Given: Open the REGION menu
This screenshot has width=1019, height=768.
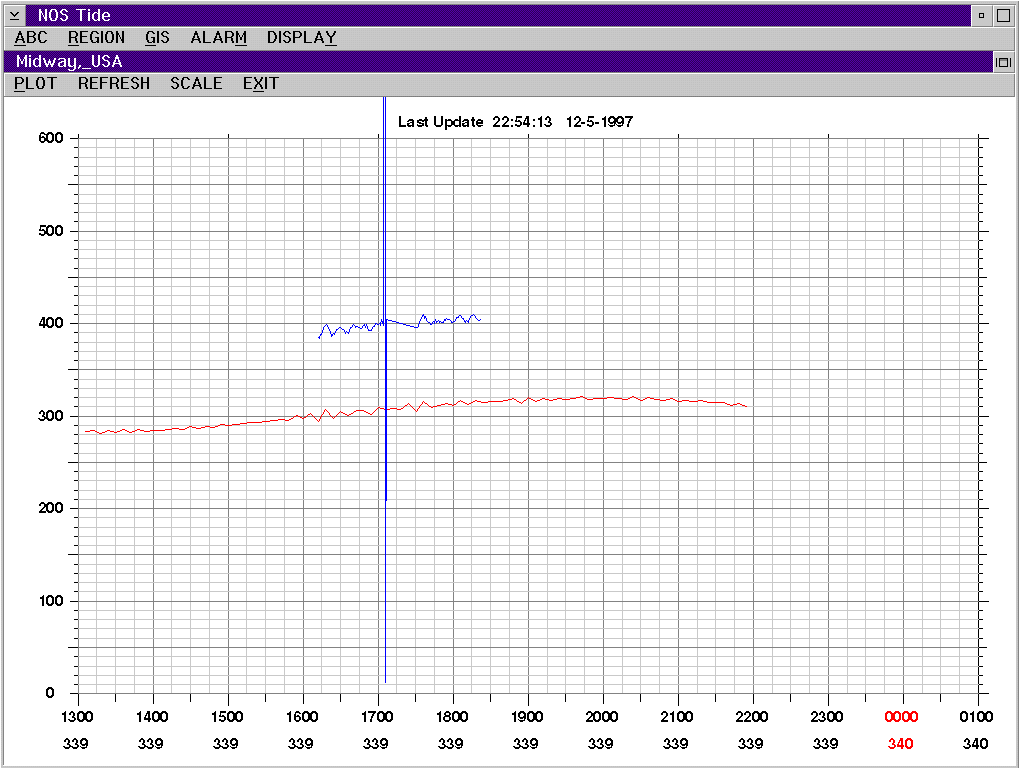Looking at the screenshot, I should (x=96, y=38).
